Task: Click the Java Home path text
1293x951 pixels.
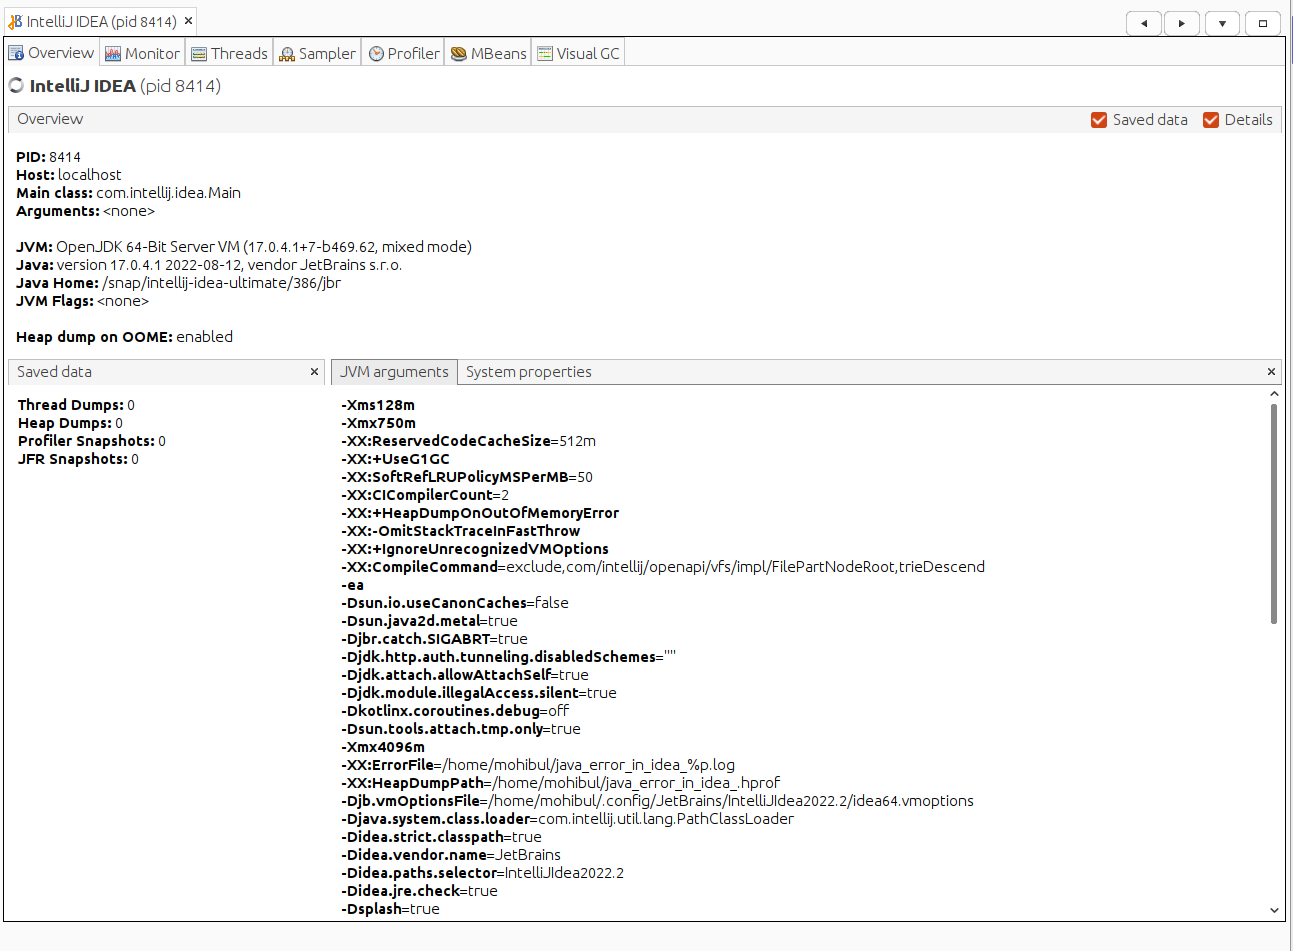Action: pos(178,283)
